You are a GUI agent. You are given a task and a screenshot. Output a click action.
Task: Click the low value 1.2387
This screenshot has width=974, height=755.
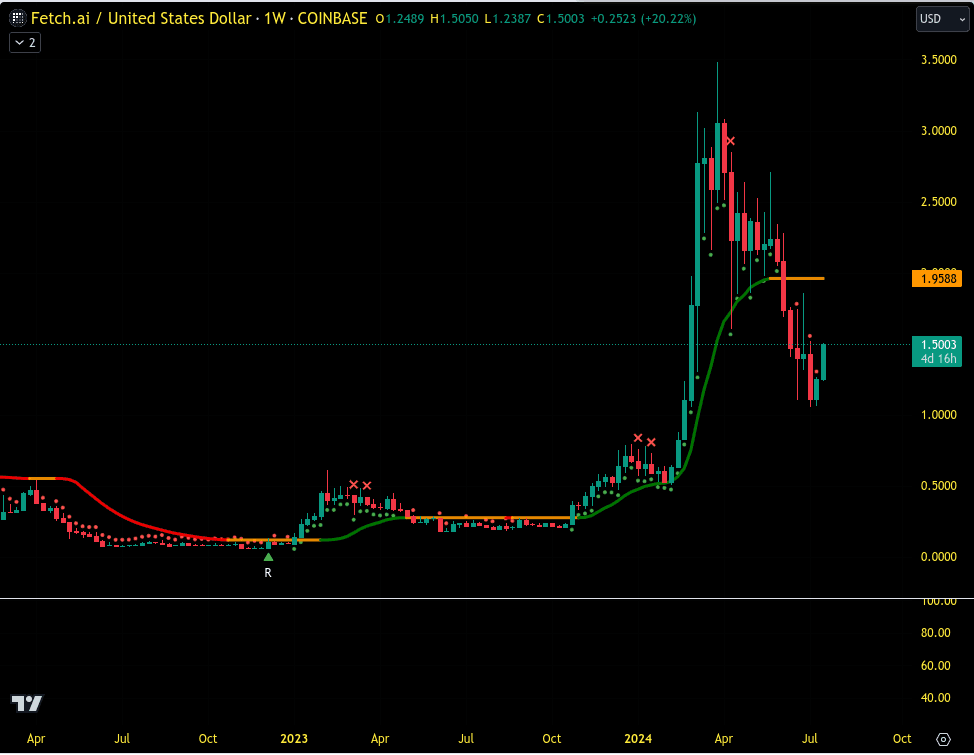(512, 19)
